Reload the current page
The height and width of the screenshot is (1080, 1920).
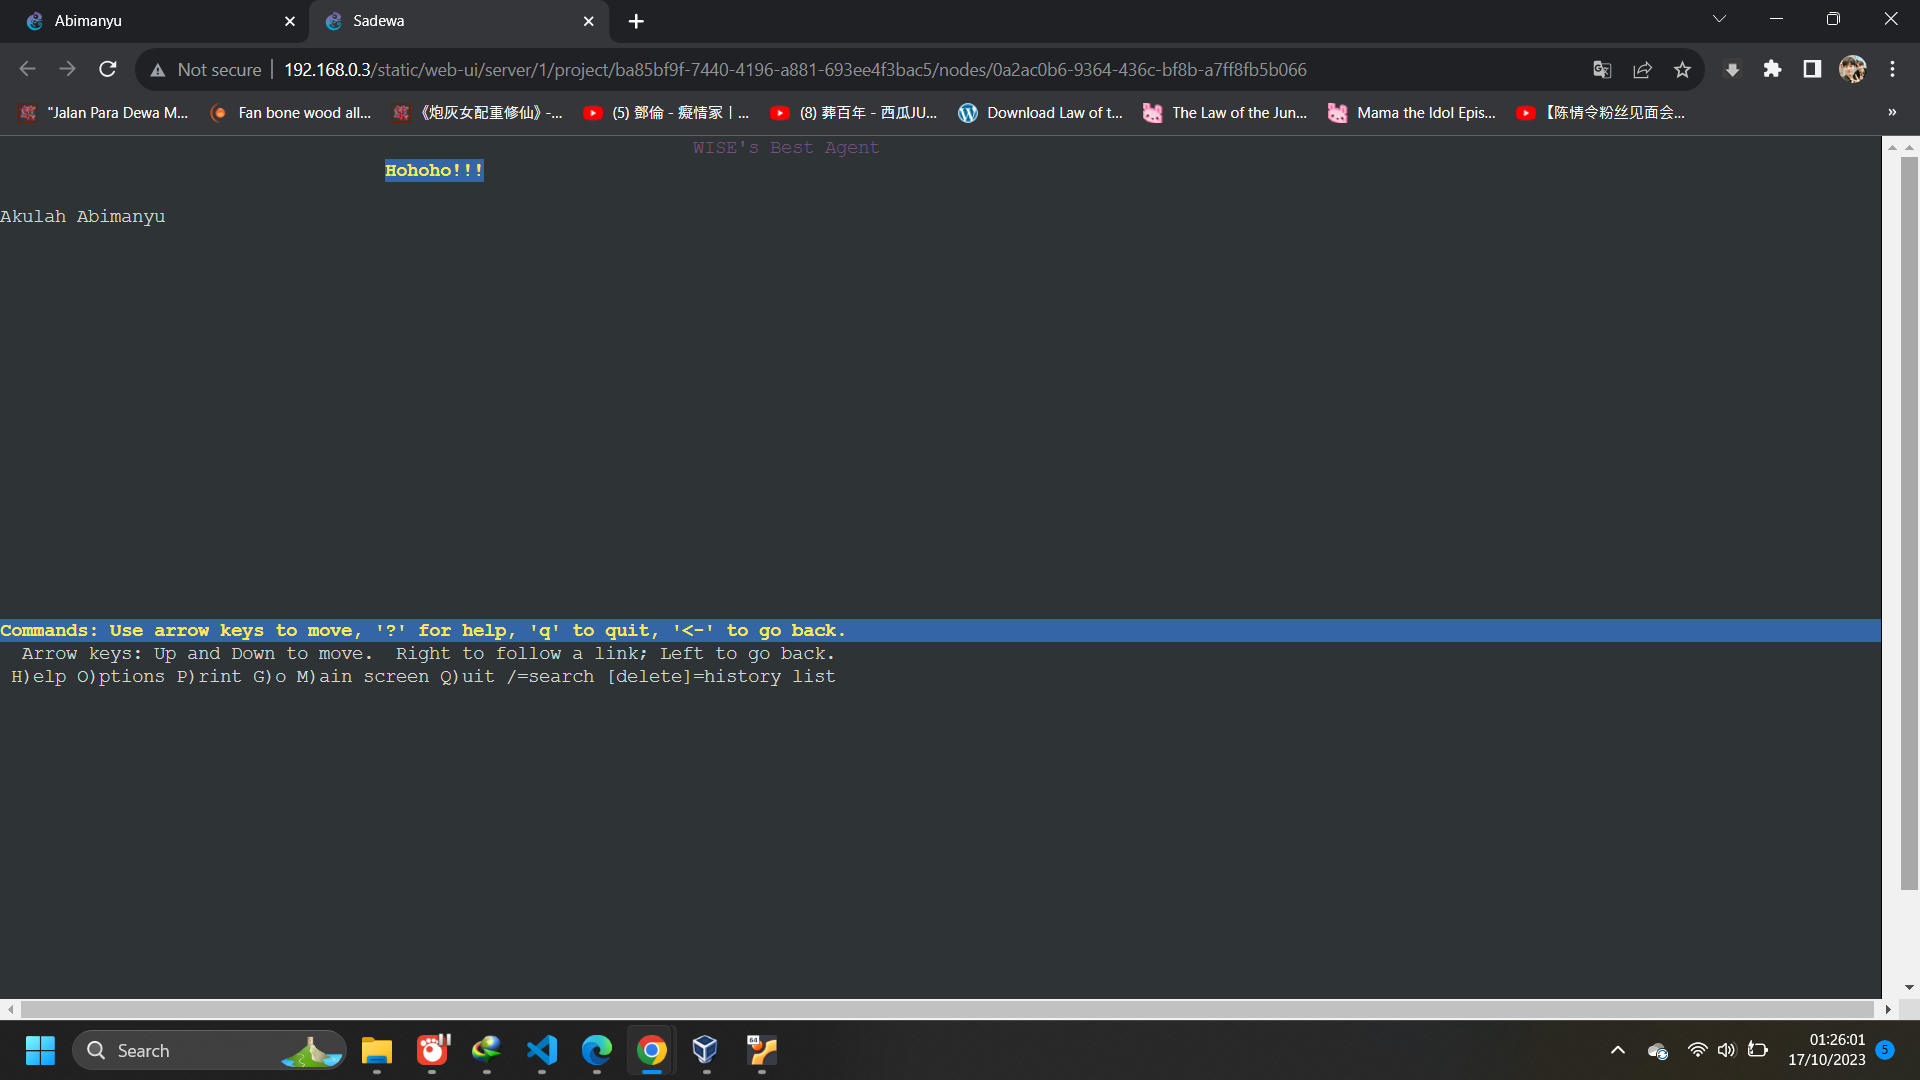pos(108,69)
